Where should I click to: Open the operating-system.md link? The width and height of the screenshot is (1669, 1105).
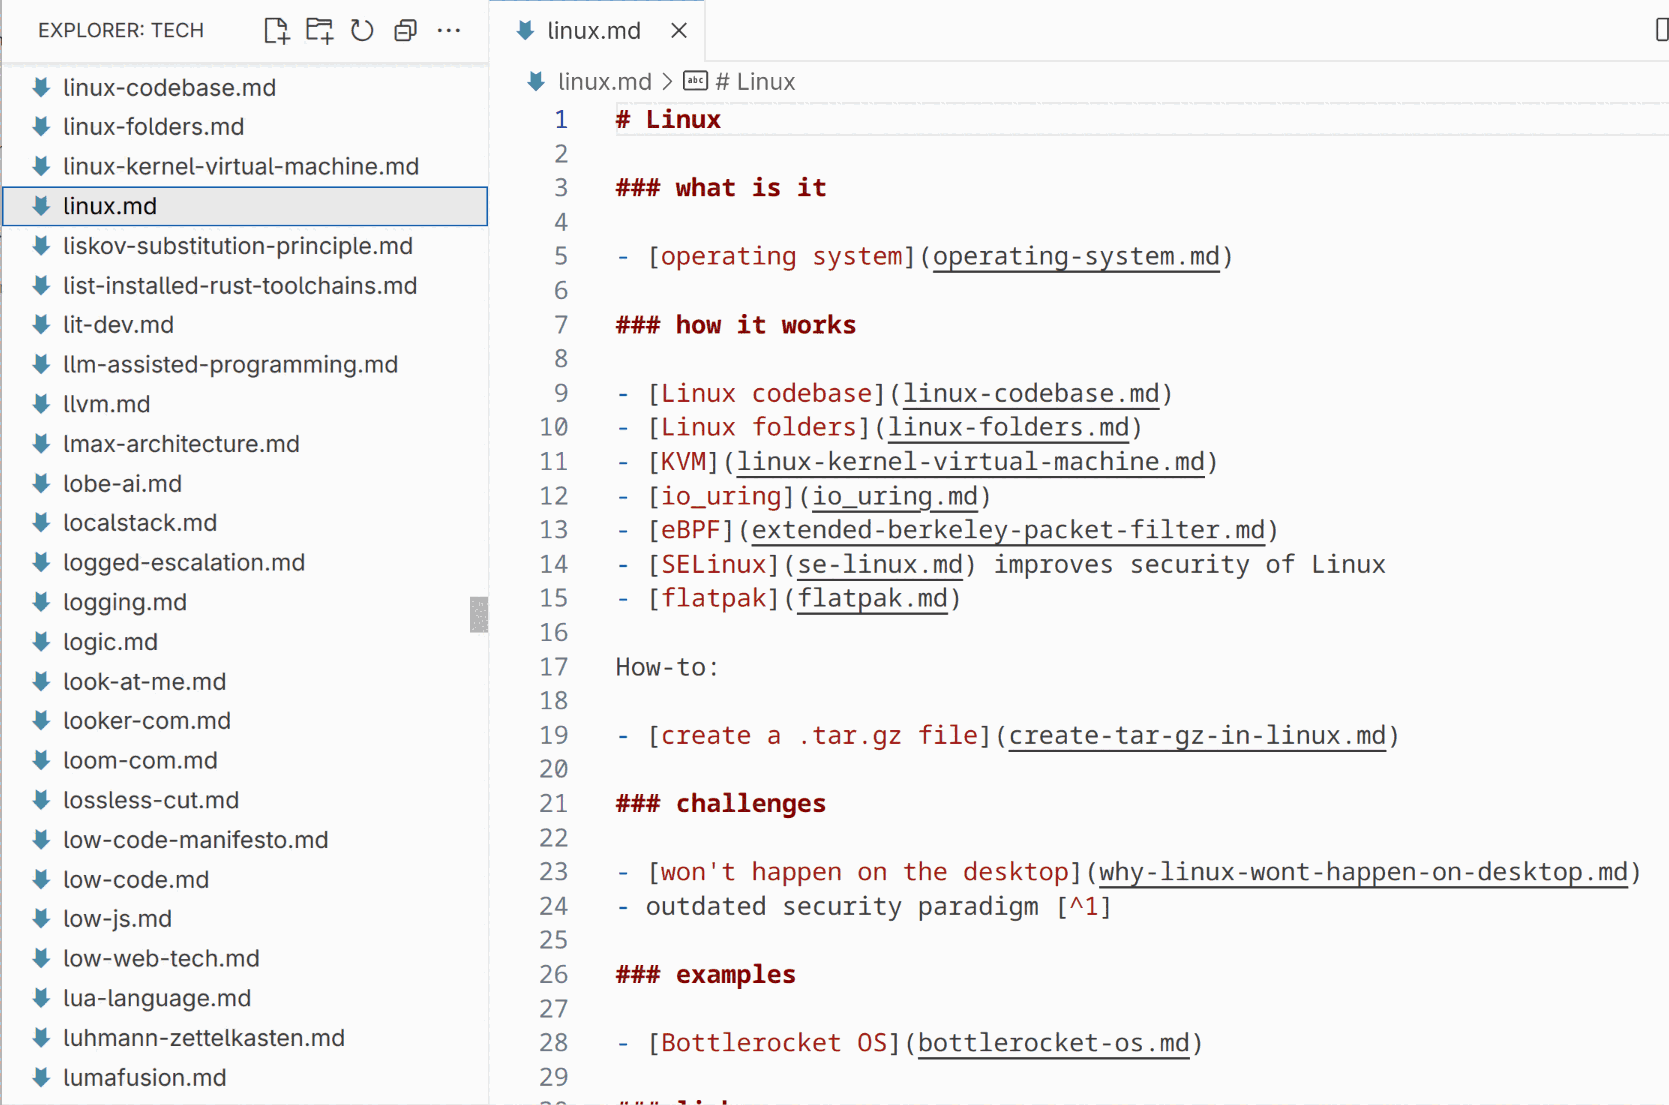point(1075,256)
